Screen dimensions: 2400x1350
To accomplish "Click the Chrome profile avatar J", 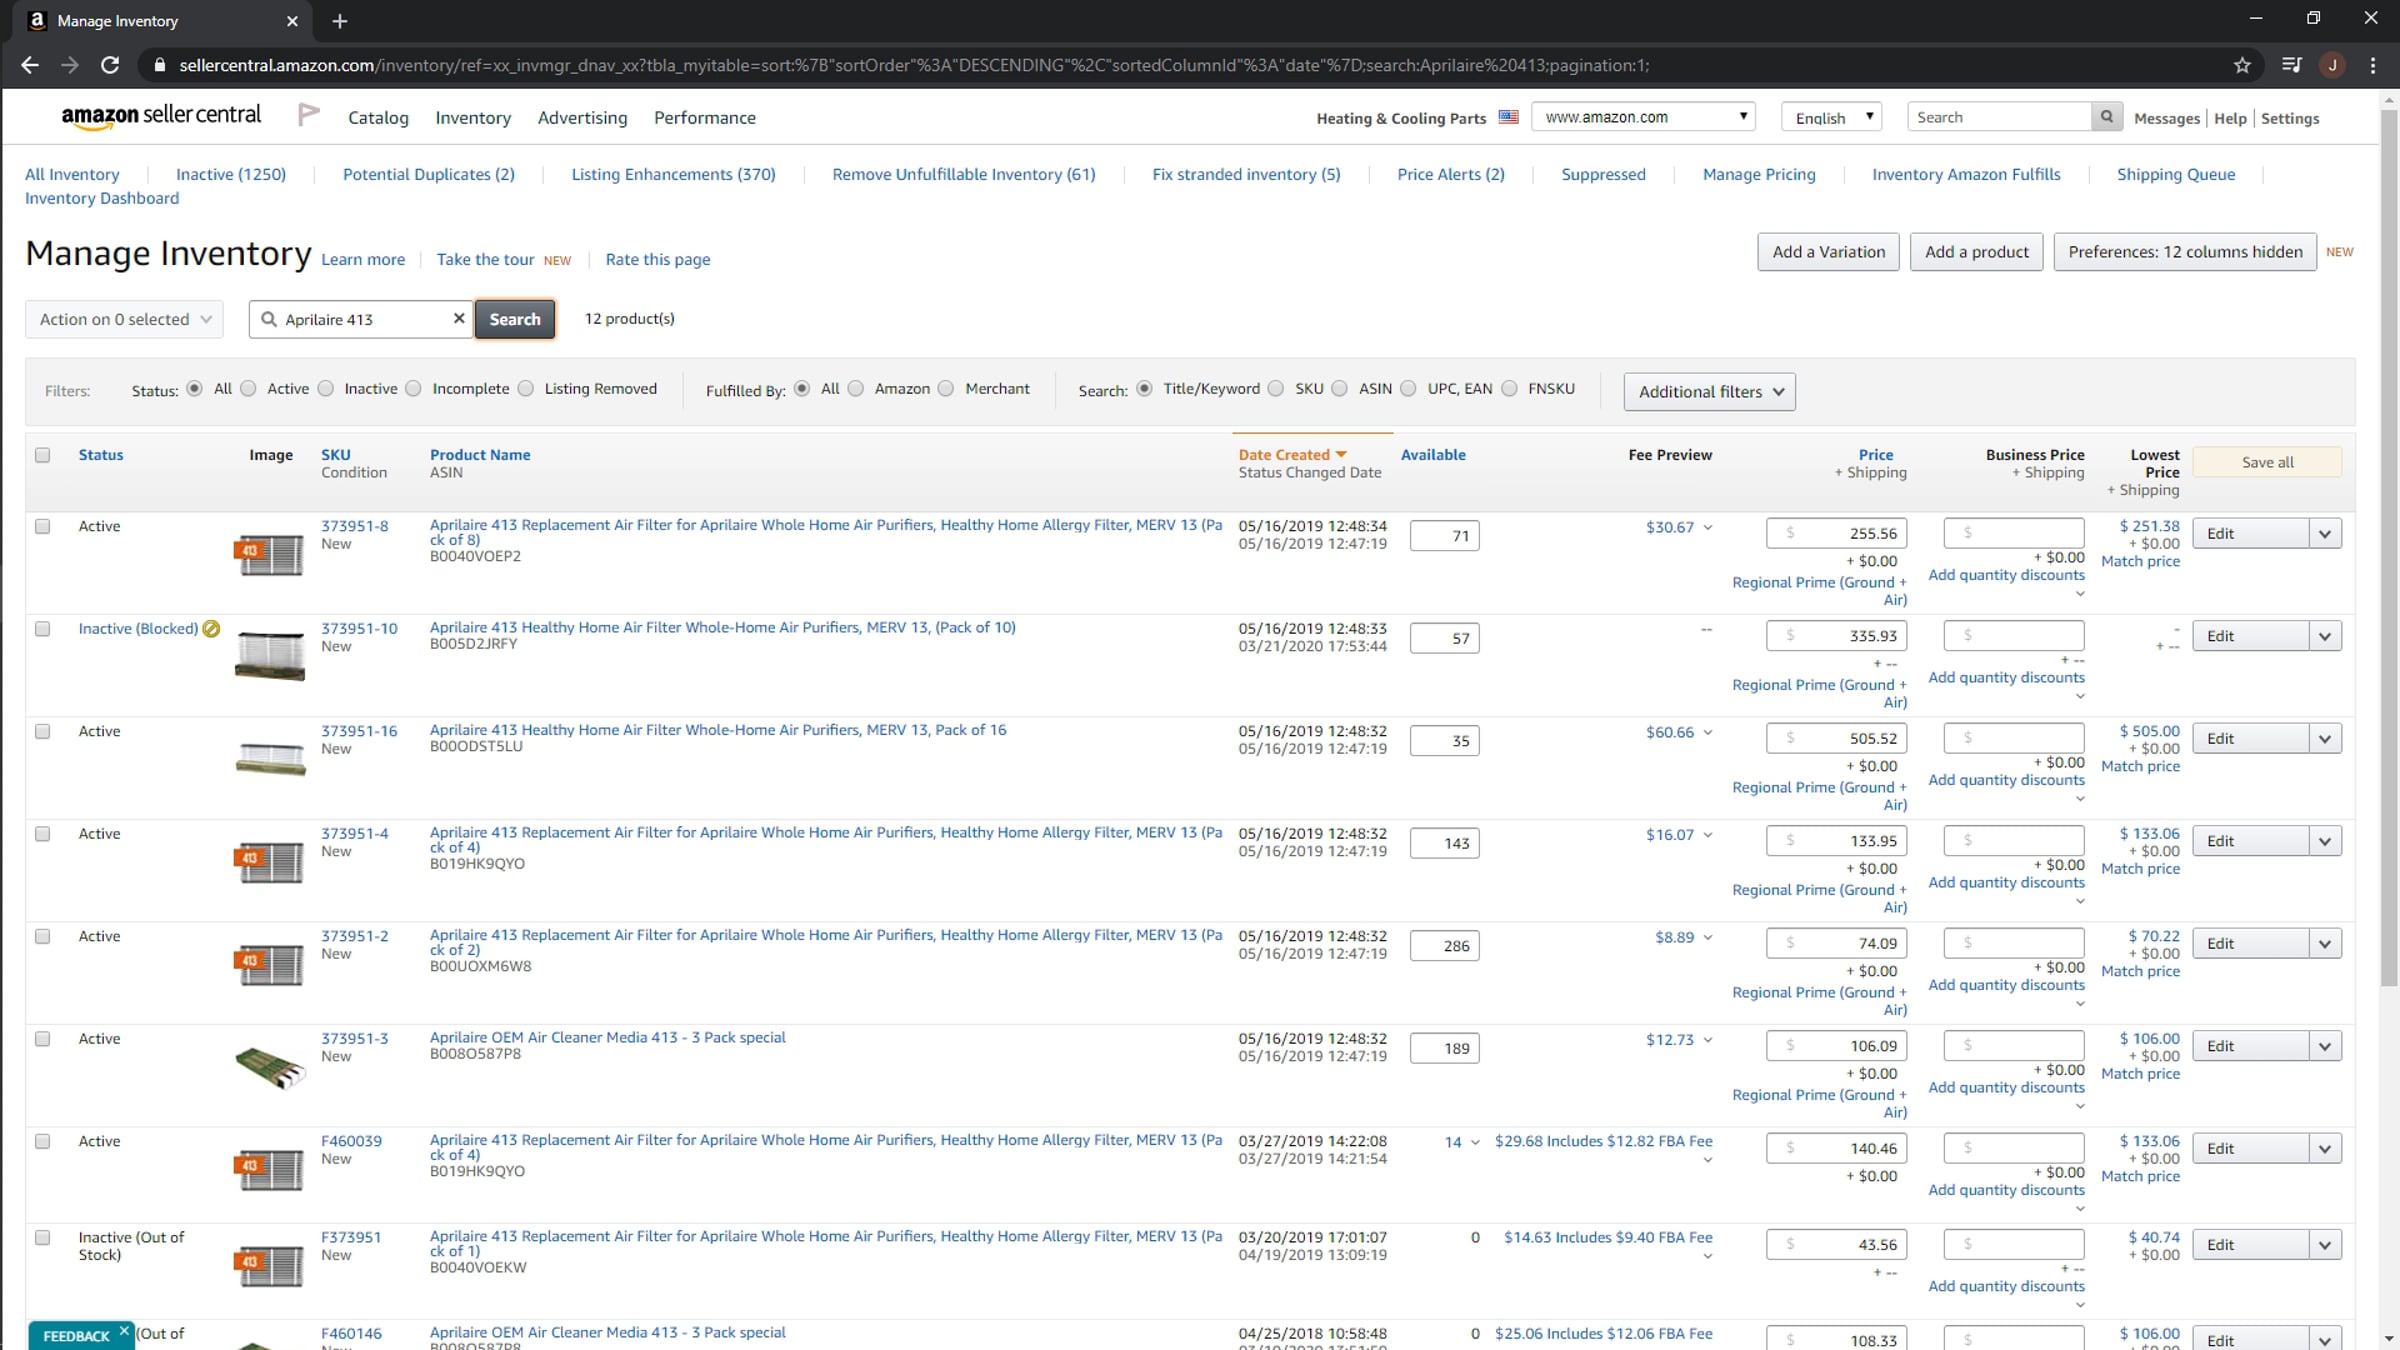I will [2333, 65].
